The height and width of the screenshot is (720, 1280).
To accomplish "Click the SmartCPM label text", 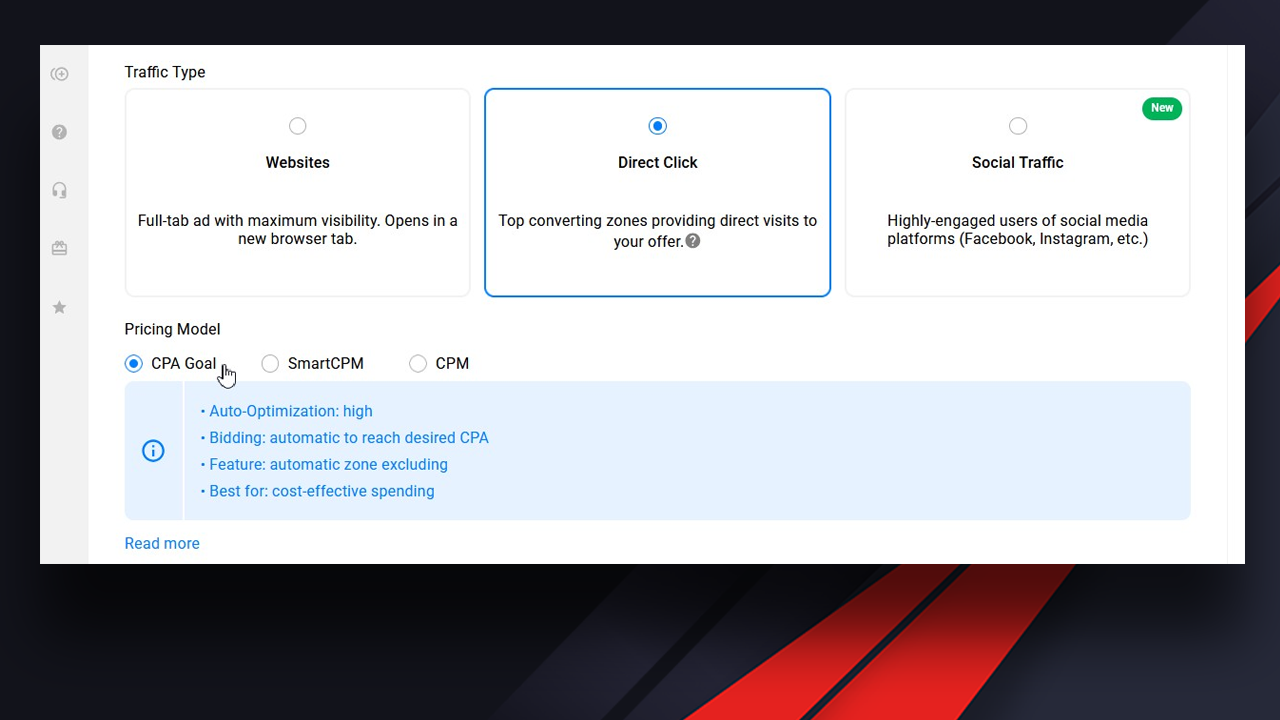I will click(326, 364).
